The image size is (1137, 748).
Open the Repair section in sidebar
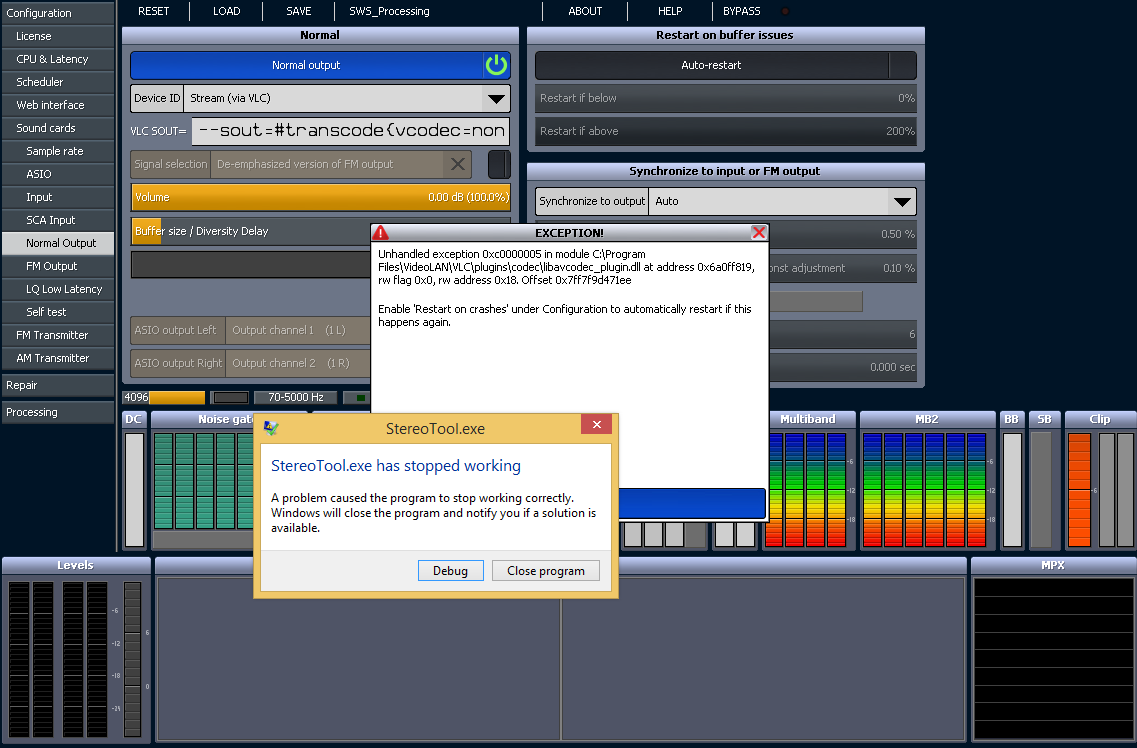click(x=57, y=385)
